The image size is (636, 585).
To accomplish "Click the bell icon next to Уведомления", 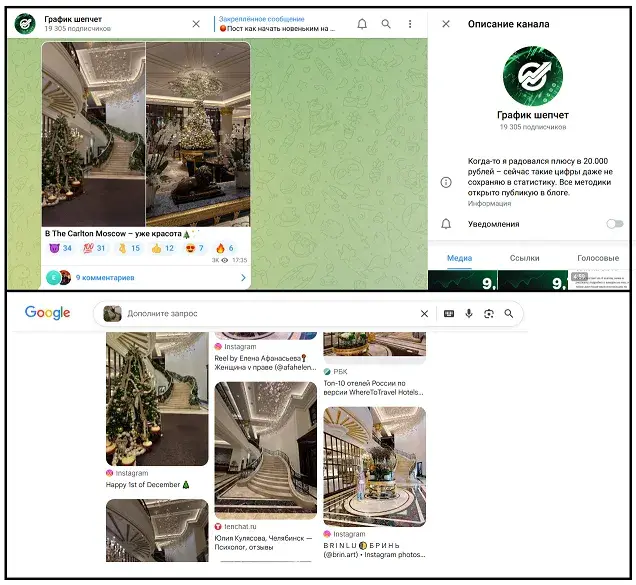I will click(x=446, y=224).
